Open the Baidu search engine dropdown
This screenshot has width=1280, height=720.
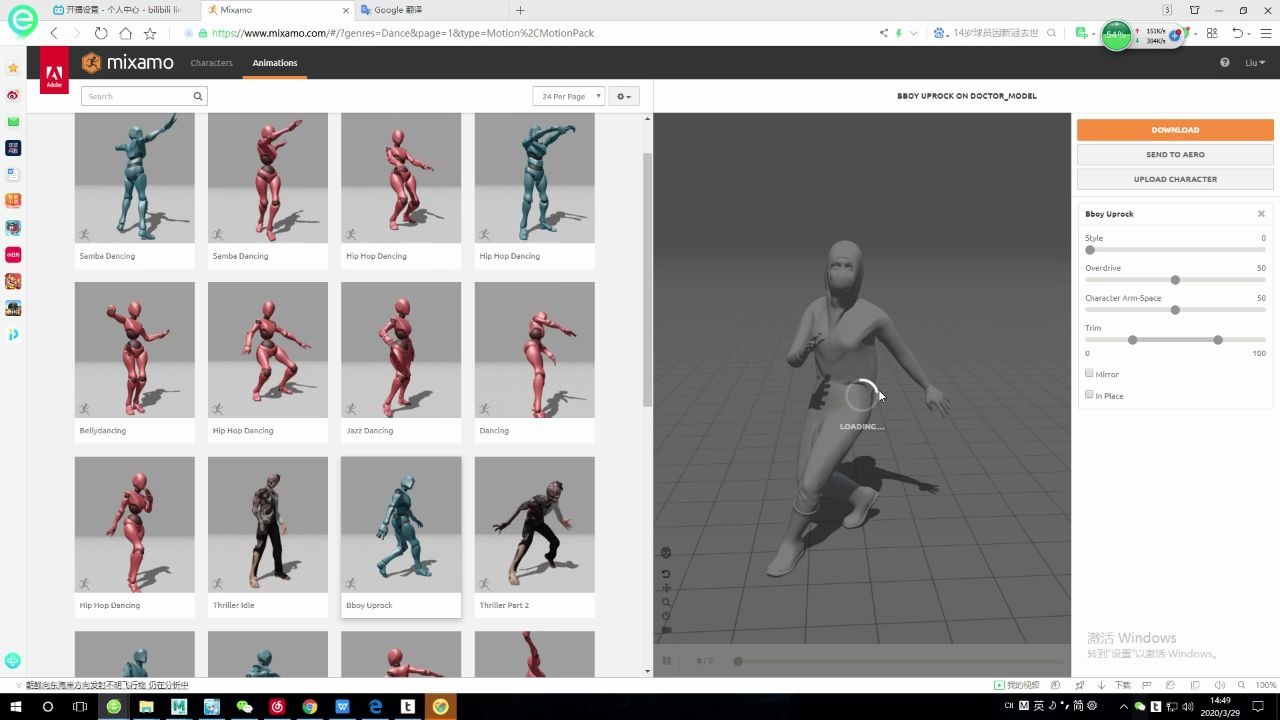pos(942,33)
